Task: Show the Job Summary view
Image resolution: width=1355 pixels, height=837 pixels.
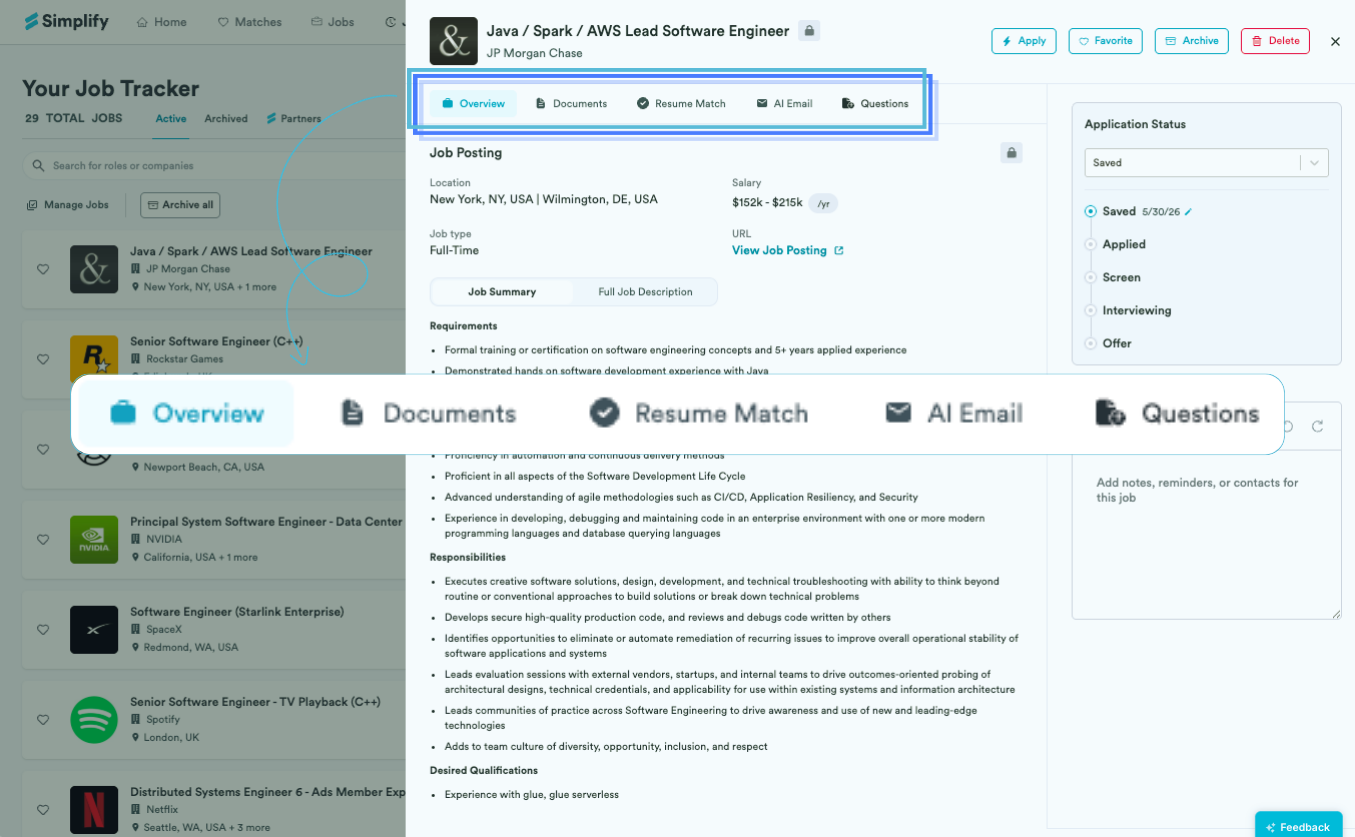Action: click(502, 292)
